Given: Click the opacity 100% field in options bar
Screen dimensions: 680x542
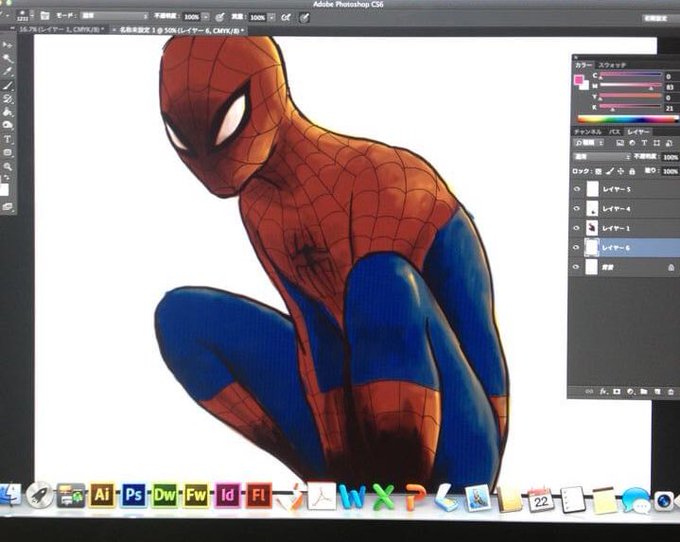Looking at the screenshot, I should (191, 17).
